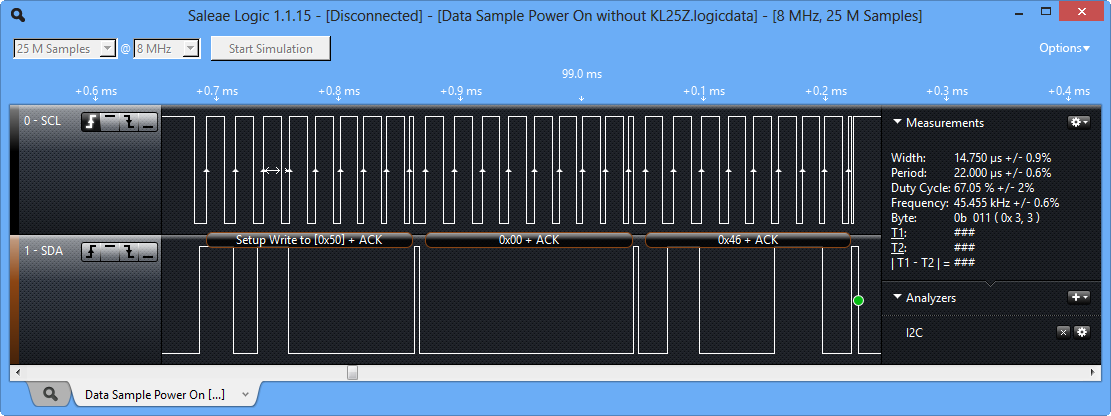Select the Data Sample Power On tab
Image resolution: width=1111 pixels, height=416 pixels.
pos(155,395)
